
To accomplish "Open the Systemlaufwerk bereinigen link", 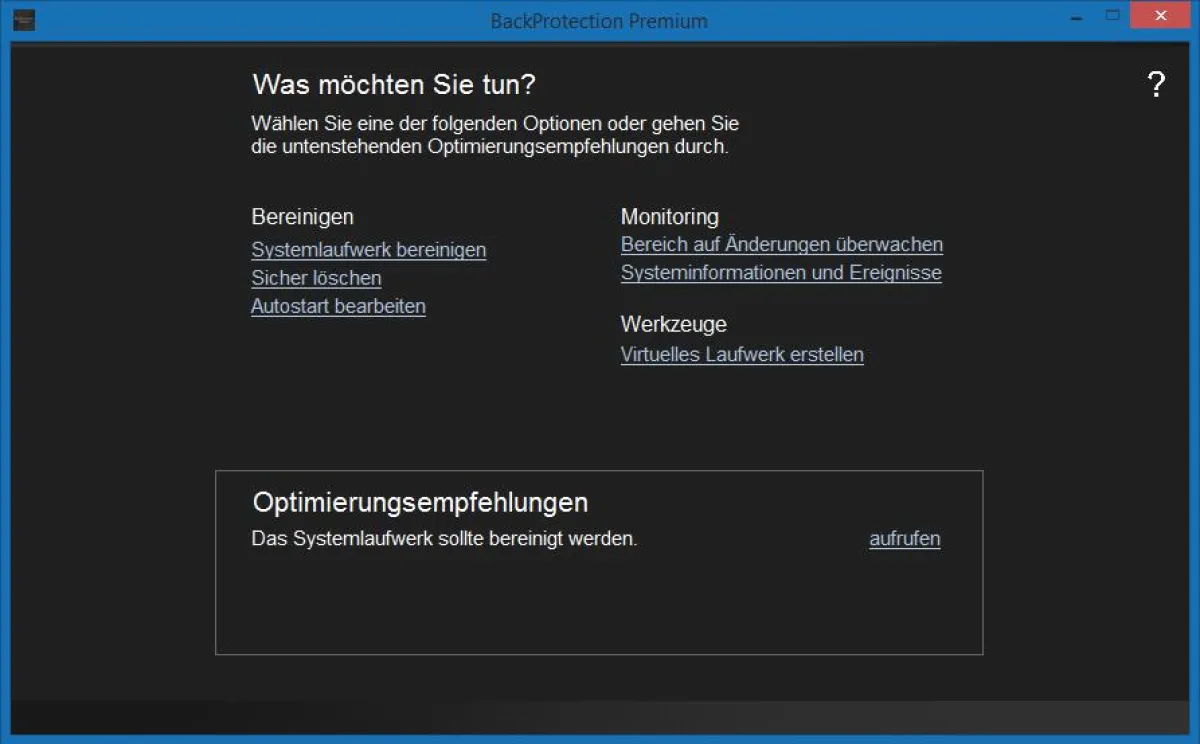I will point(368,249).
